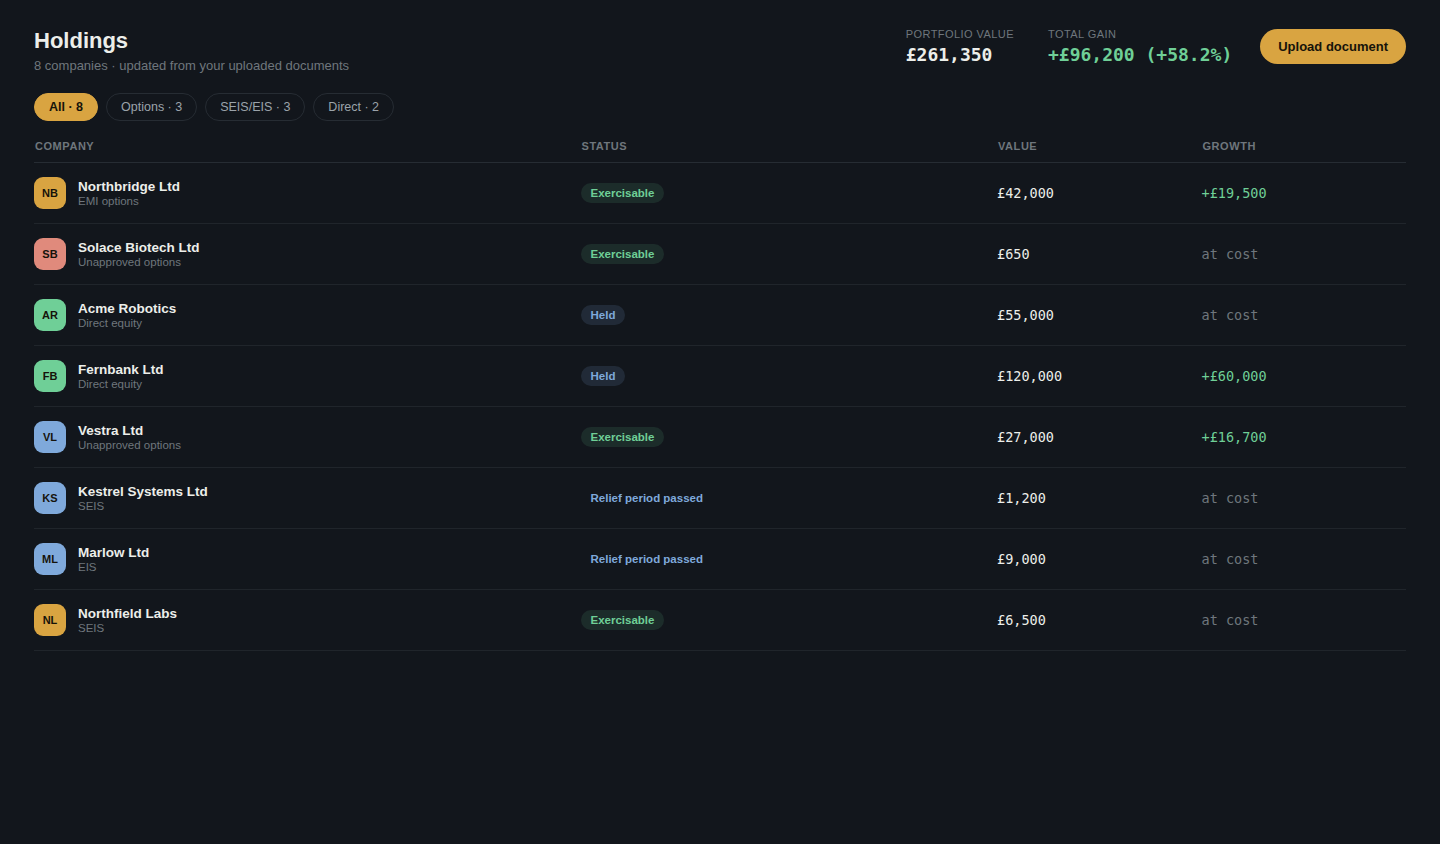Click the AR avatar for Acme Robotics
The width and height of the screenshot is (1440, 844).
pos(50,315)
